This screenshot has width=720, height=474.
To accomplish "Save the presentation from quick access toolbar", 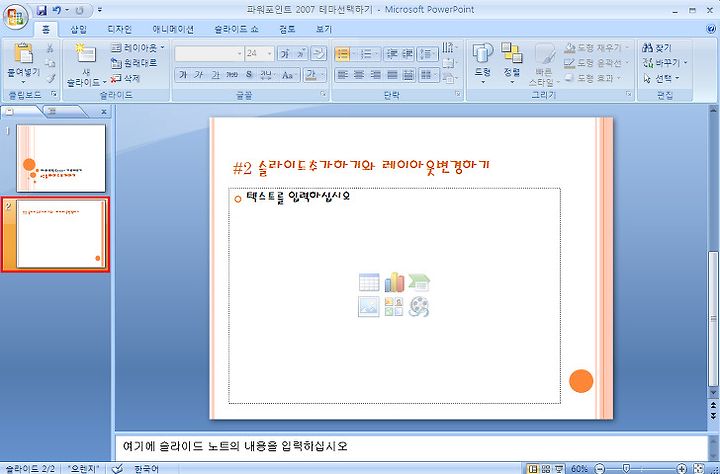I will [42, 10].
